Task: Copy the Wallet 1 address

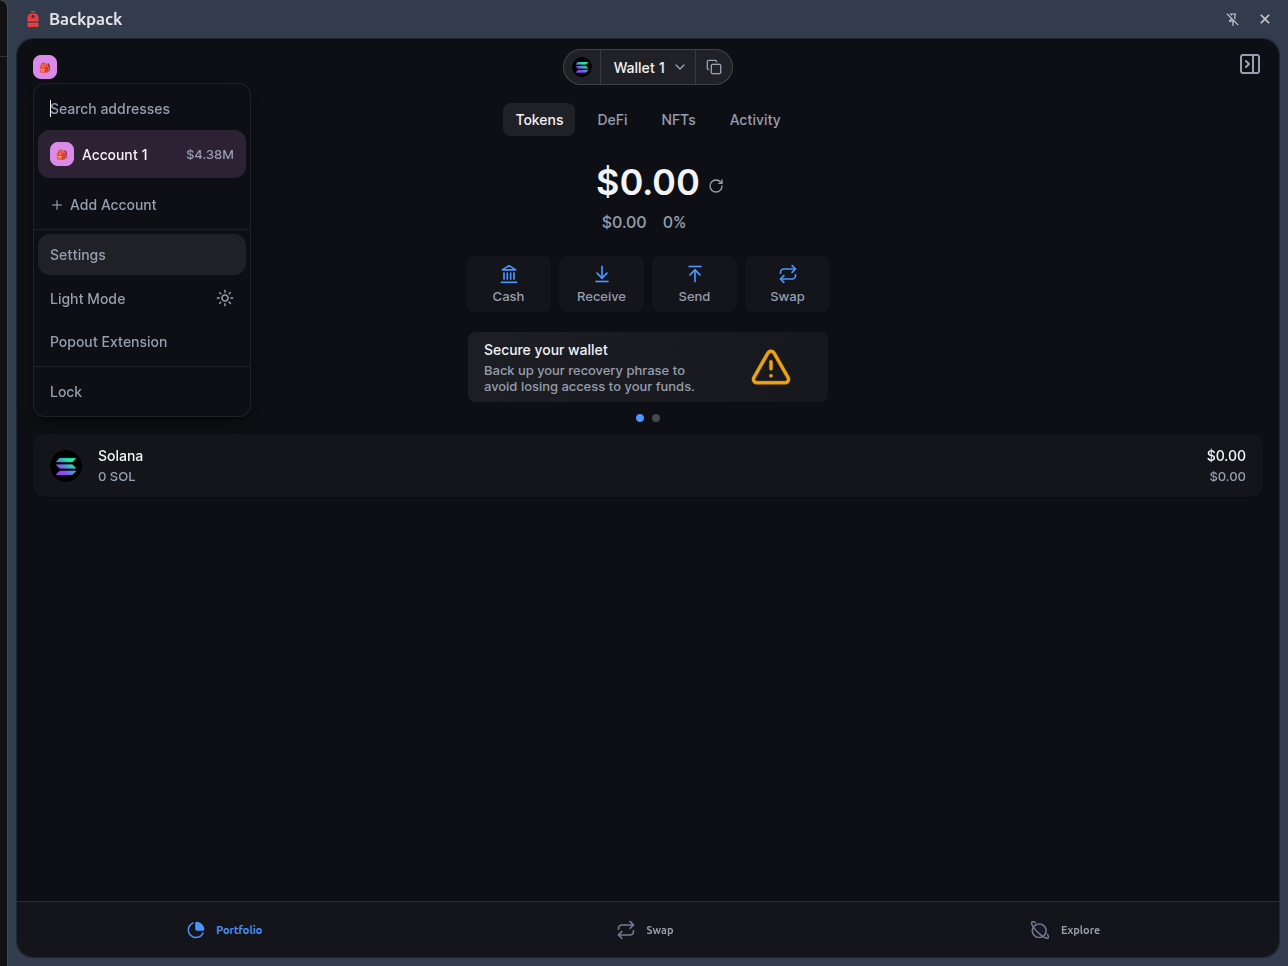Action: coord(714,67)
